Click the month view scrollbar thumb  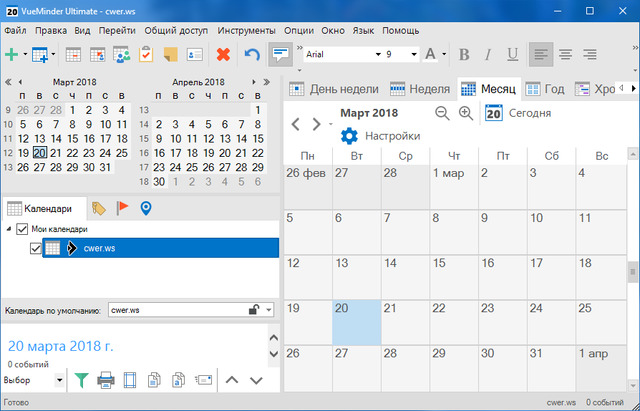tap(633, 272)
